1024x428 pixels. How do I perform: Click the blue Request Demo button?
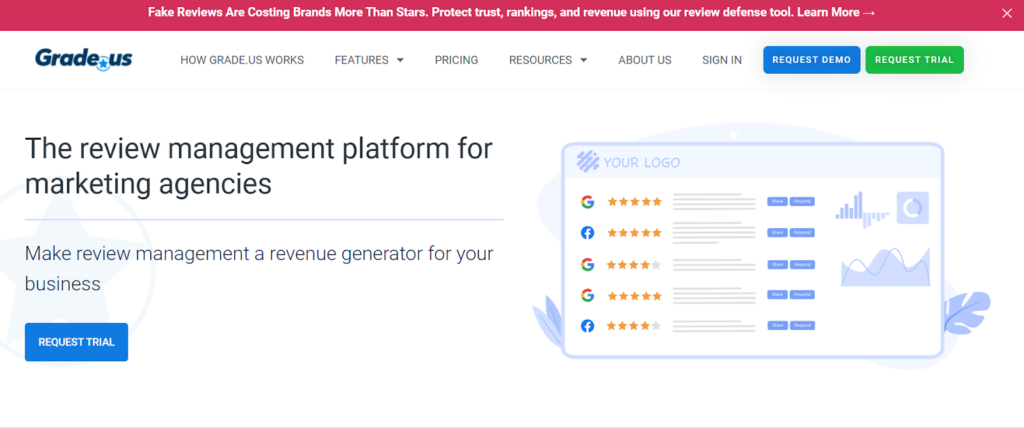(812, 60)
